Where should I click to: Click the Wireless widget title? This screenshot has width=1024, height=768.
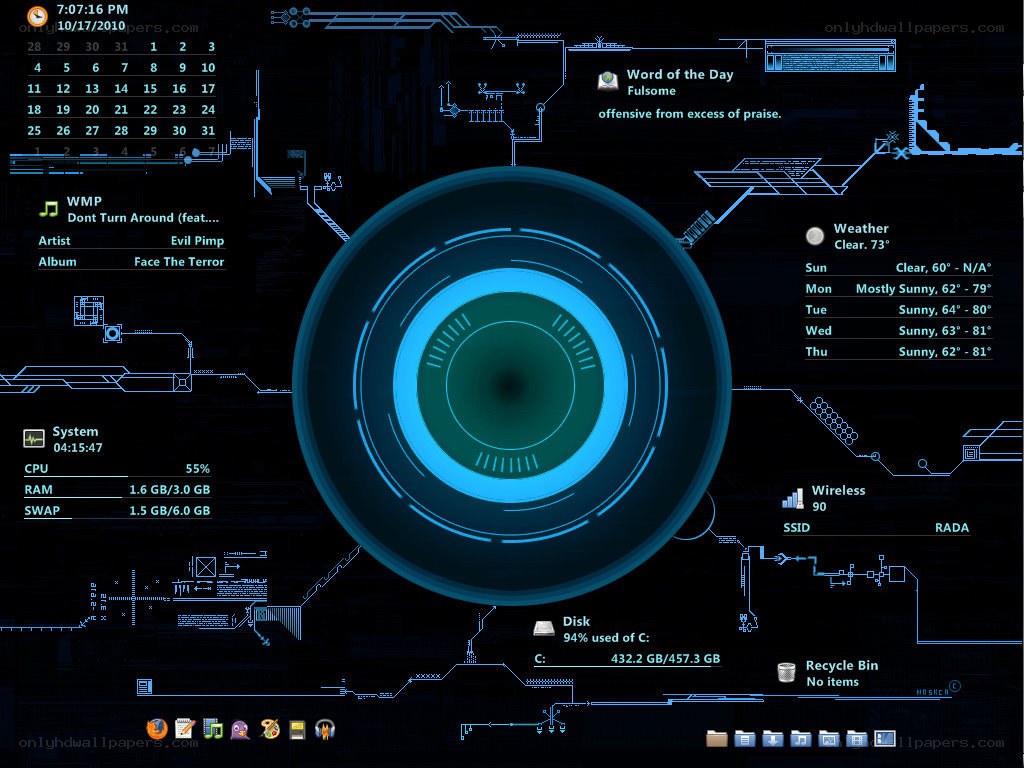coord(838,490)
